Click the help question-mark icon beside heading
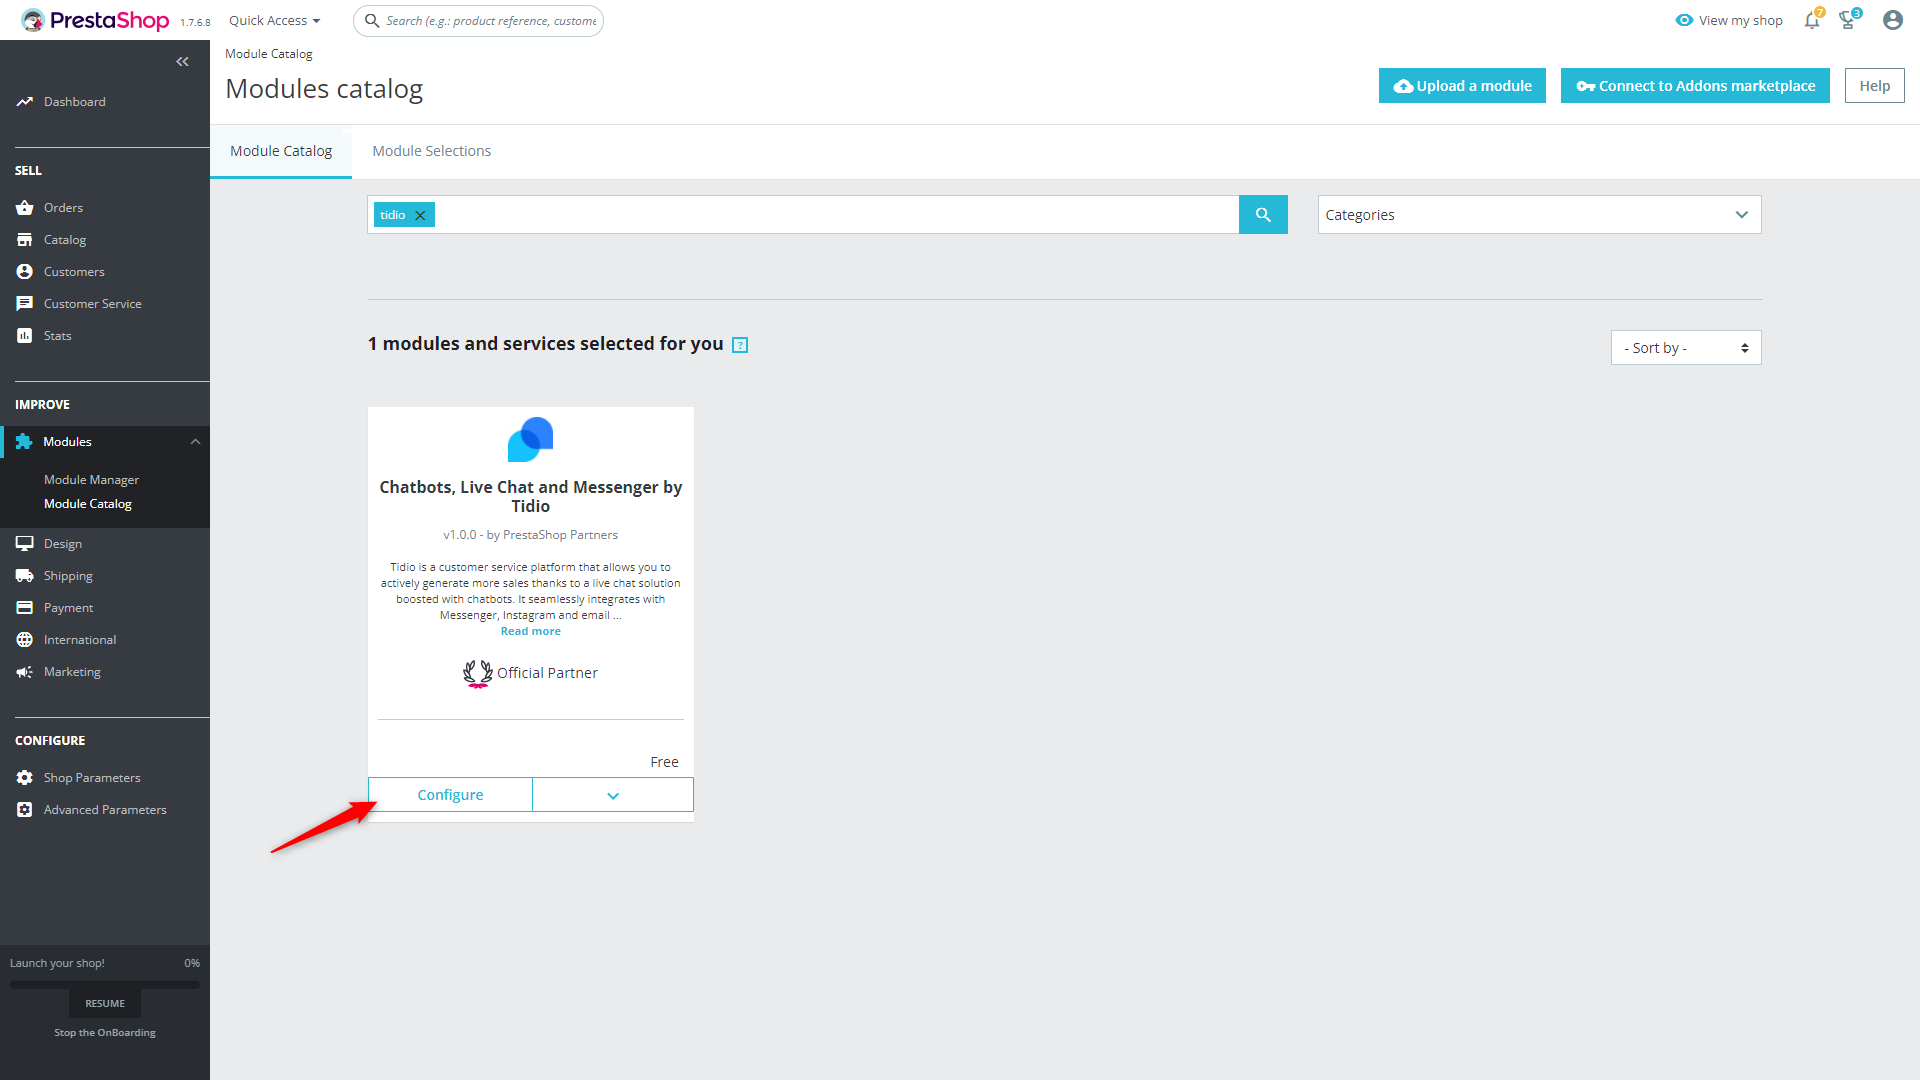This screenshot has height=1080, width=1920. coord(740,345)
